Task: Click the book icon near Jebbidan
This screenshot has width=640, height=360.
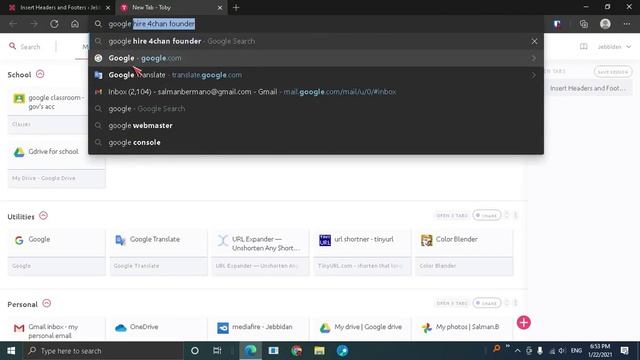Action: (584, 47)
